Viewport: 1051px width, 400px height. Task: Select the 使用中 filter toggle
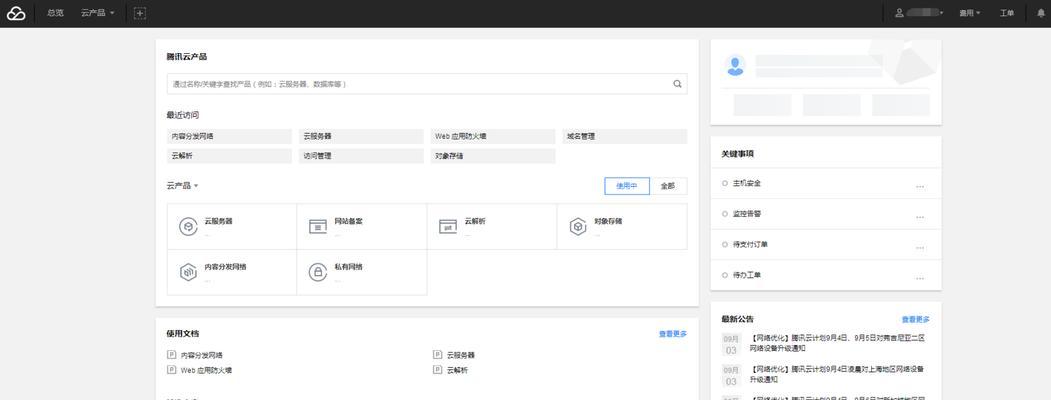coord(627,186)
